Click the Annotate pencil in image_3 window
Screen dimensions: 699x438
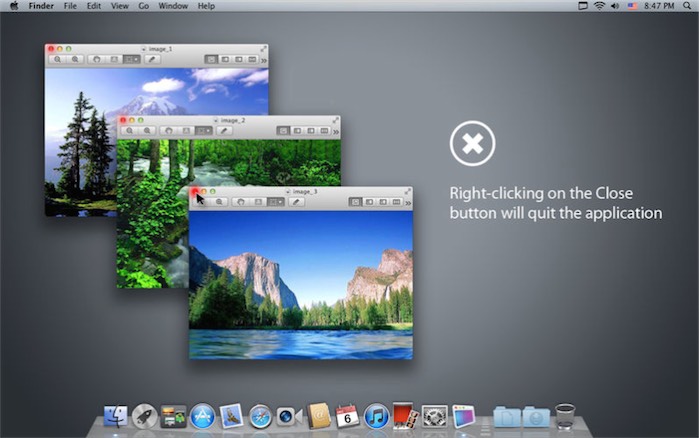click(x=296, y=202)
